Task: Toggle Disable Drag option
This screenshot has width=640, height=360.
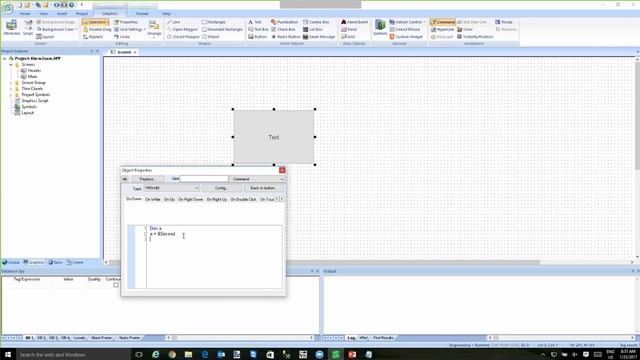Action: coord(97,29)
